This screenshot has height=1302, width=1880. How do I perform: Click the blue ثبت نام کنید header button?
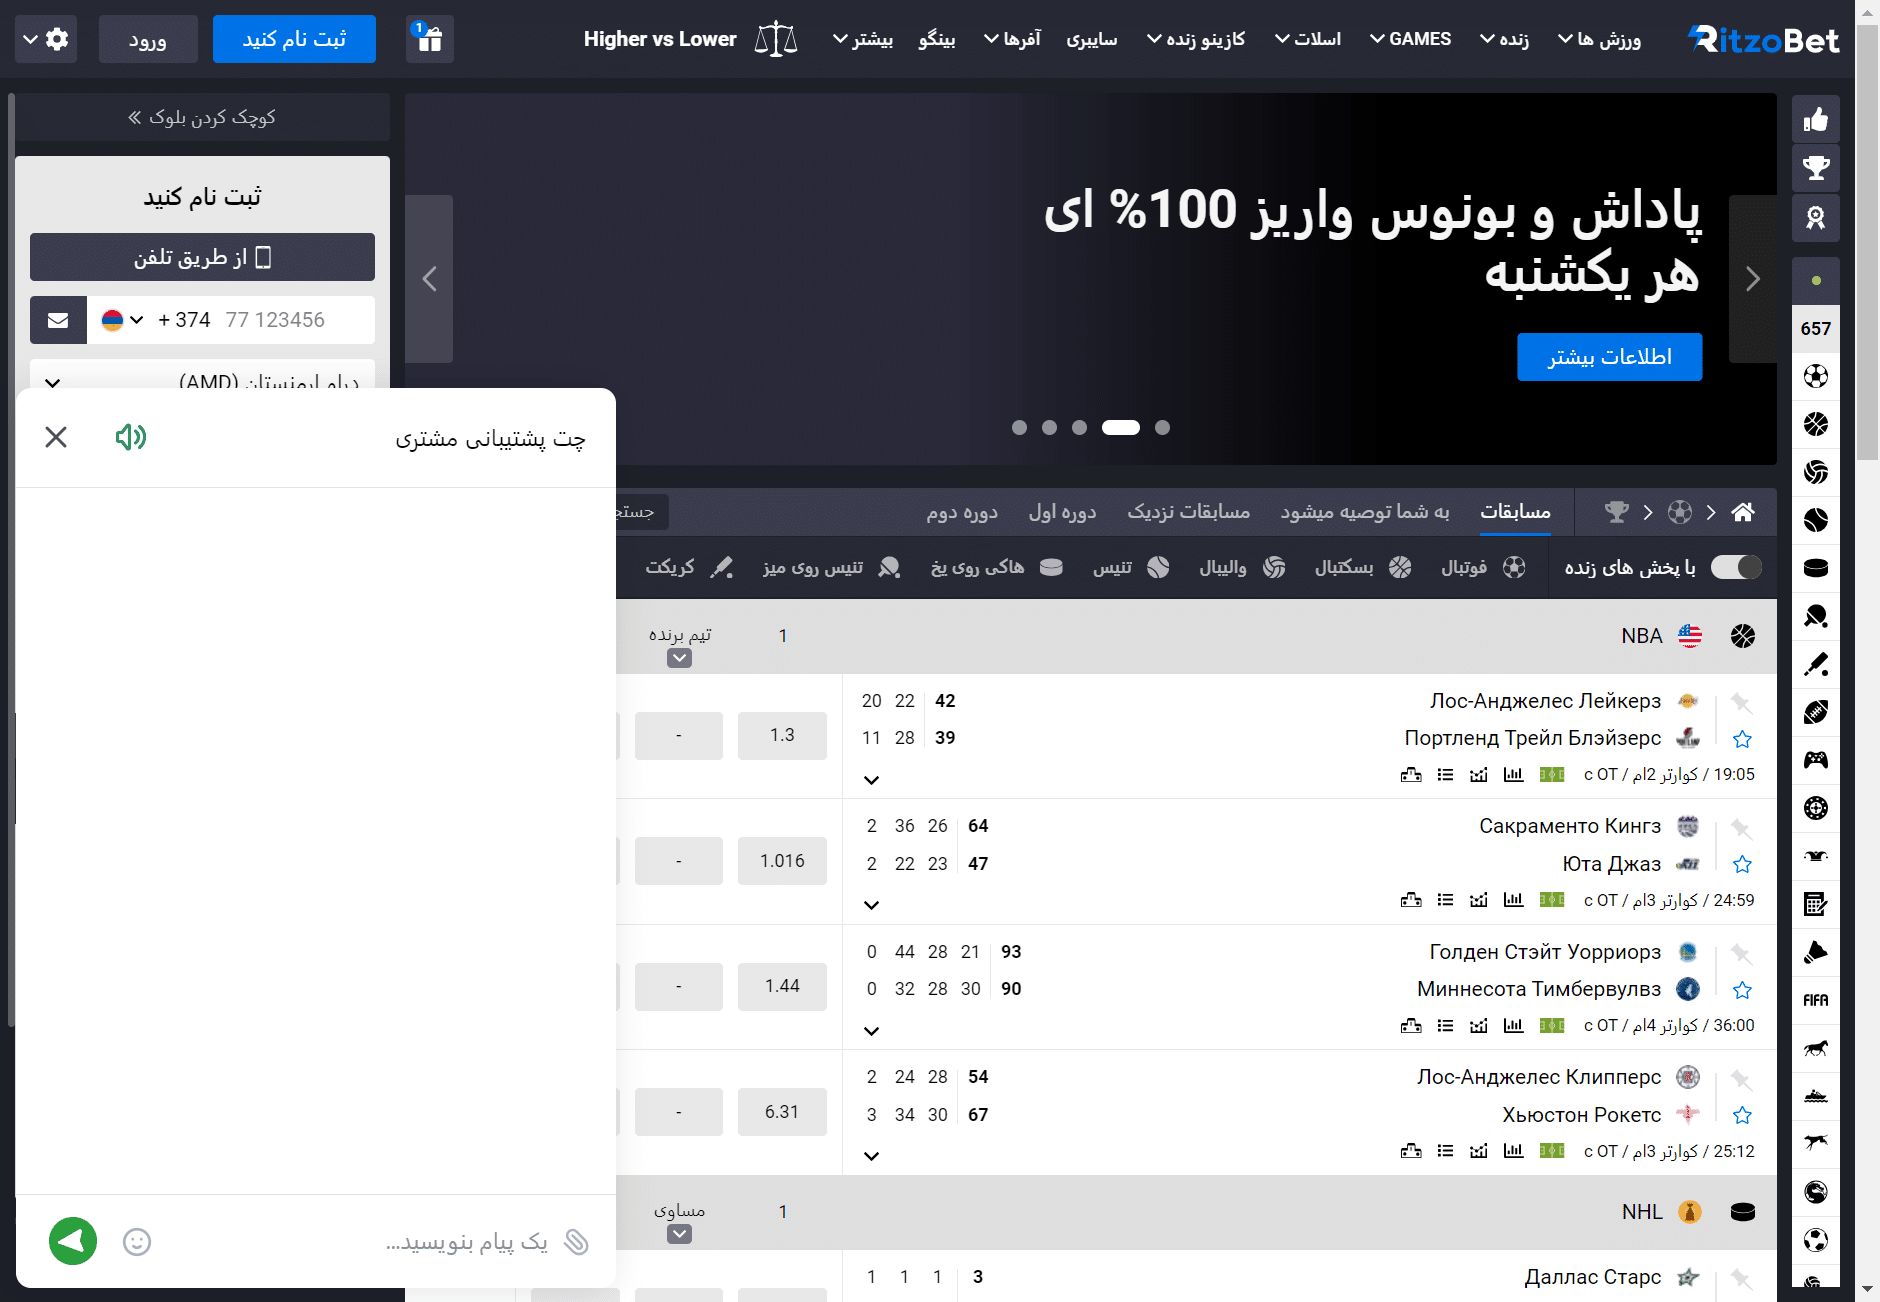click(x=294, y=39)
